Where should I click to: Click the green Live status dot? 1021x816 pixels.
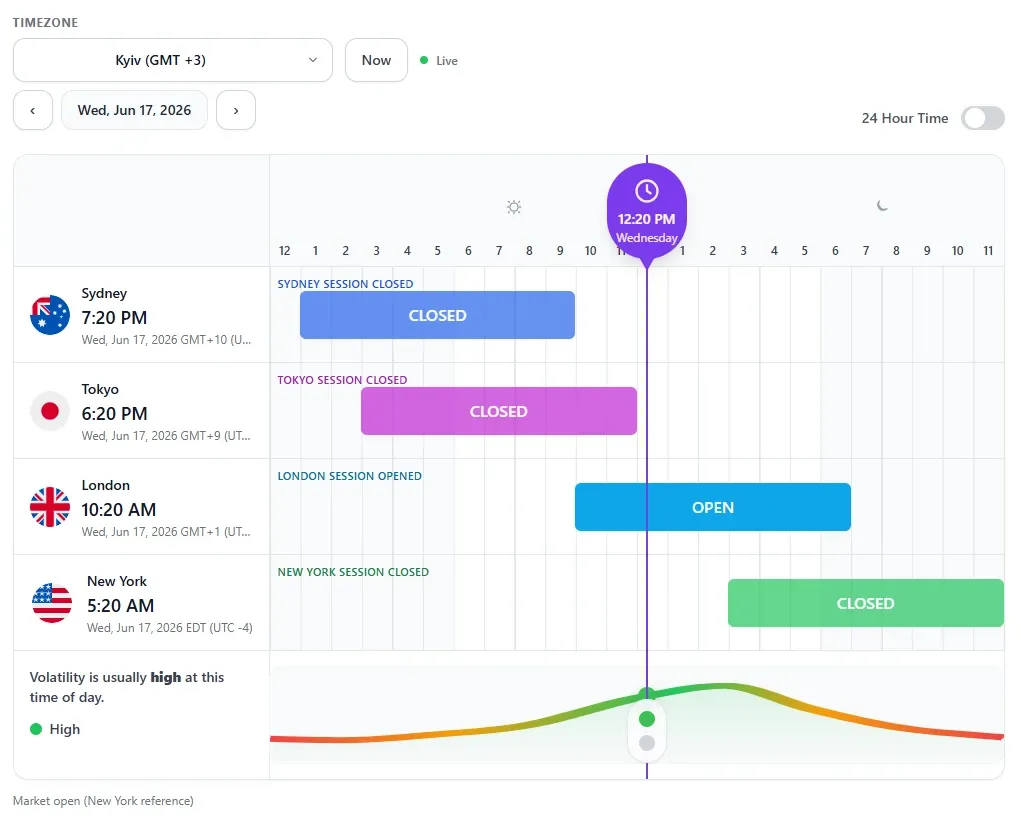click(424, 60)
